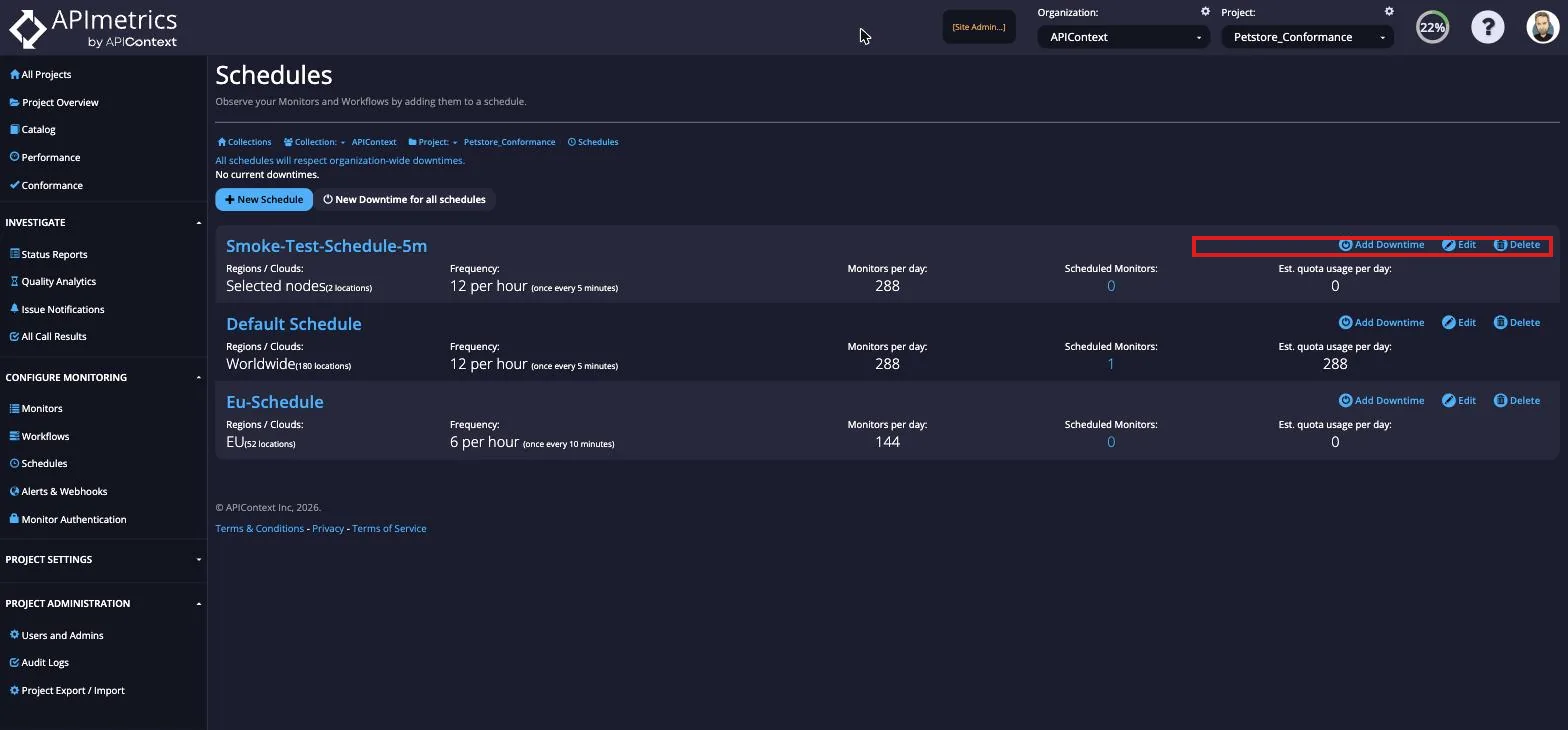Image resolution: width=1568 pixels, height=730 pixels.
Task: Expand the PROJECT SETTINGS section
Action: coord(103,559)
